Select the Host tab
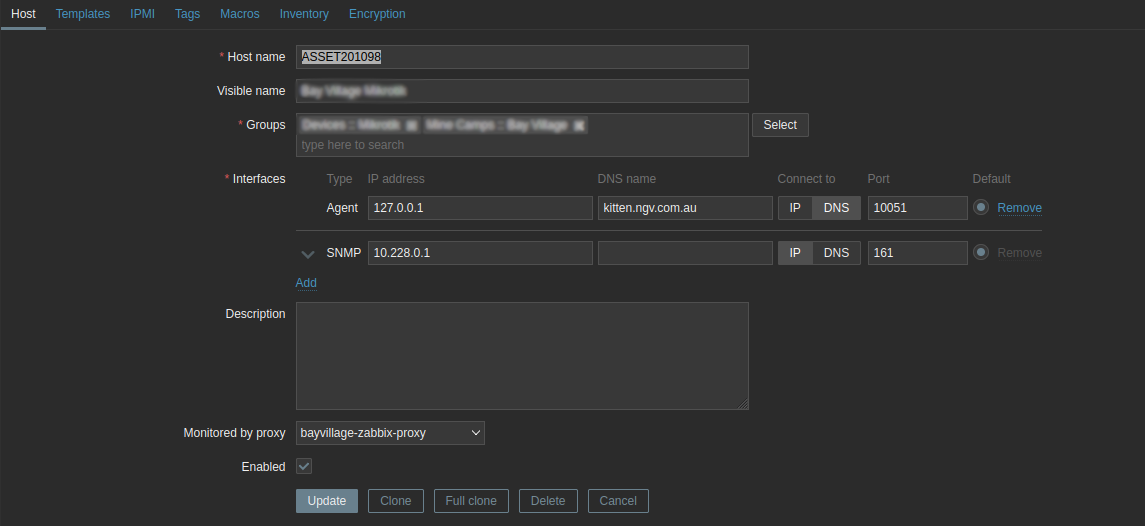Viewport: 1145px width, 526px height. (x=23, y=14)
